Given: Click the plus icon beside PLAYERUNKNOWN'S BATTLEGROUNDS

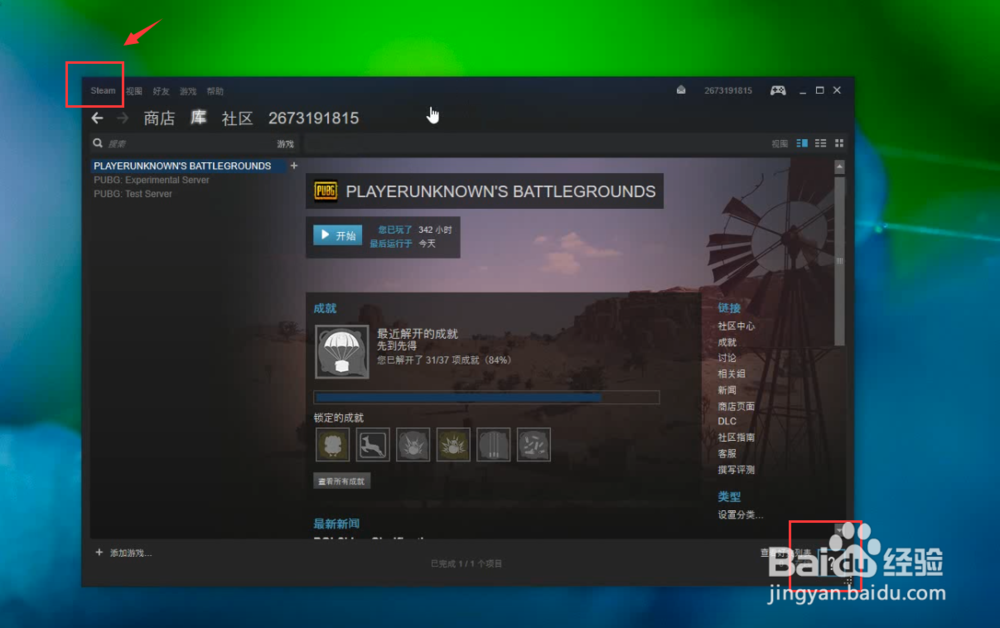Looking at the screenshot, I should pyautogui.click(x=294, y=166).
